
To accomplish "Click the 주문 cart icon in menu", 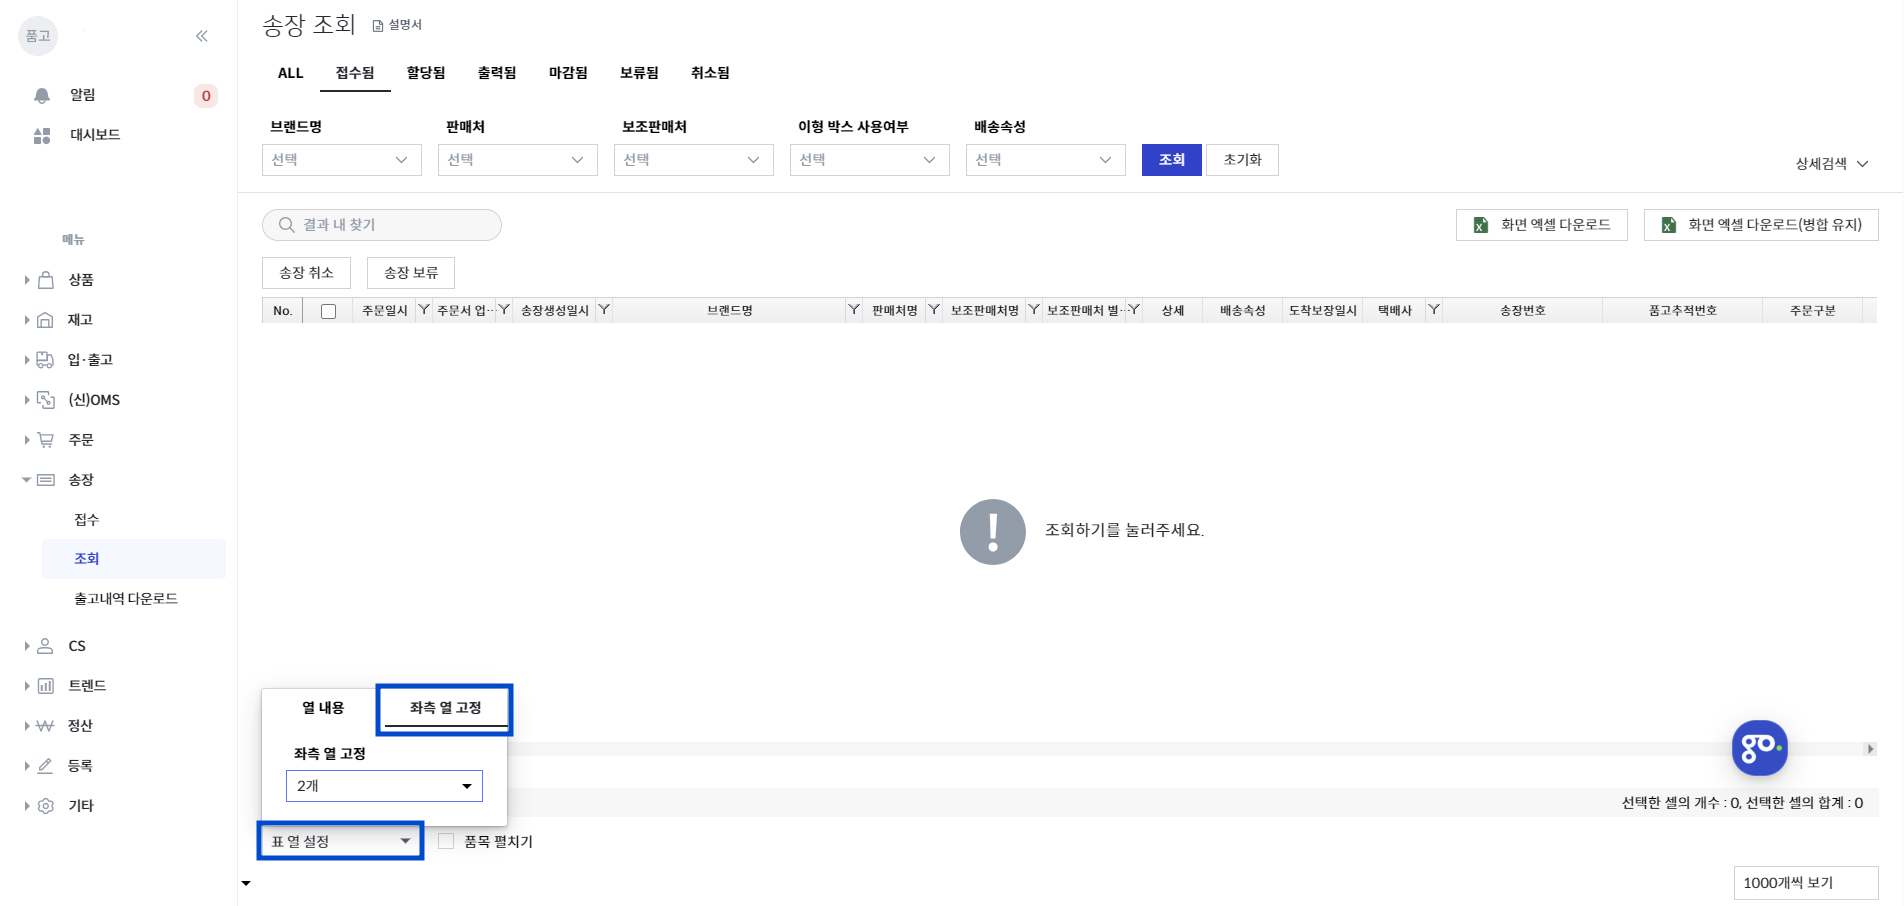I will point(46,440).
